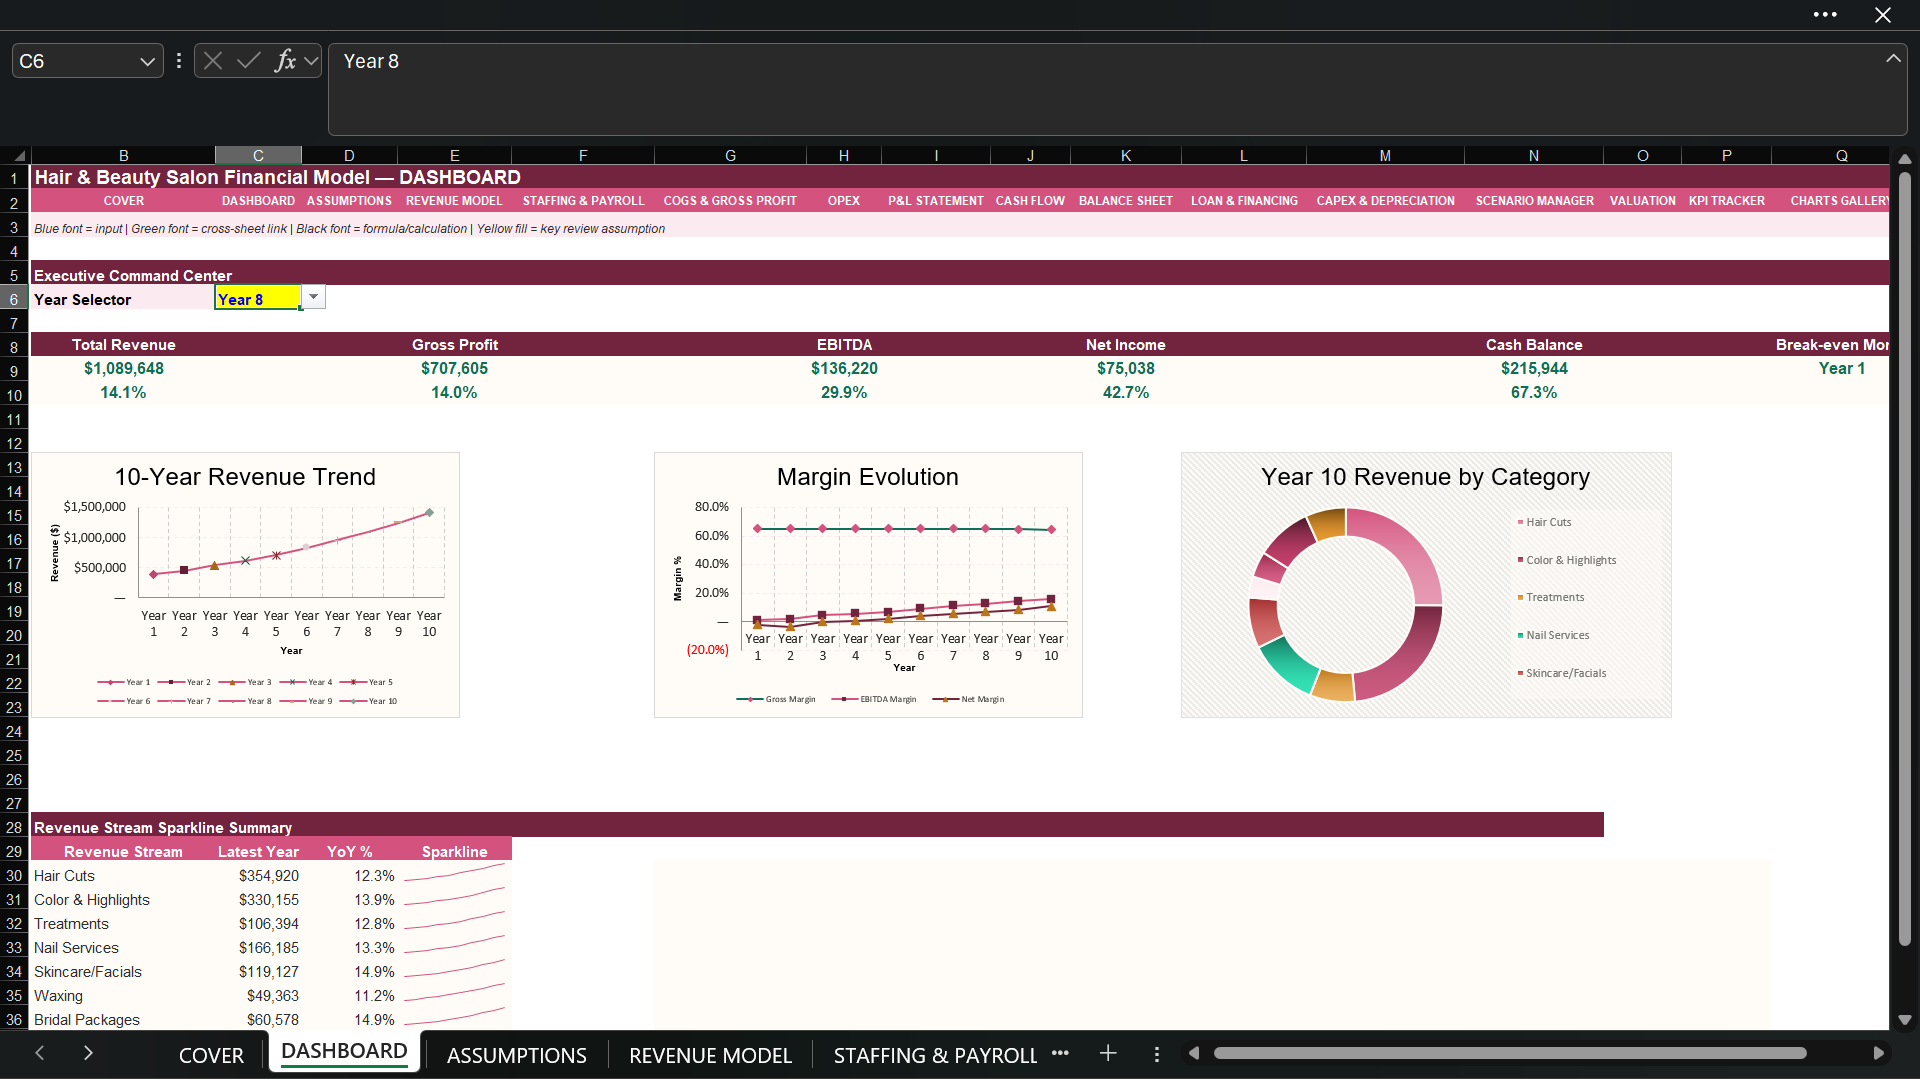Add a new sheet with plus icon
This screenshot has width=1920, height=1080.
tap(1108, 1054)
